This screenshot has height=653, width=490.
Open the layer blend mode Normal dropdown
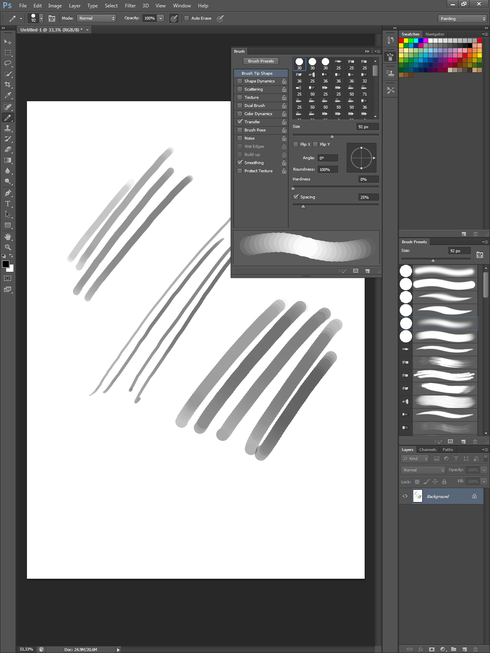(x=423, y=470)
